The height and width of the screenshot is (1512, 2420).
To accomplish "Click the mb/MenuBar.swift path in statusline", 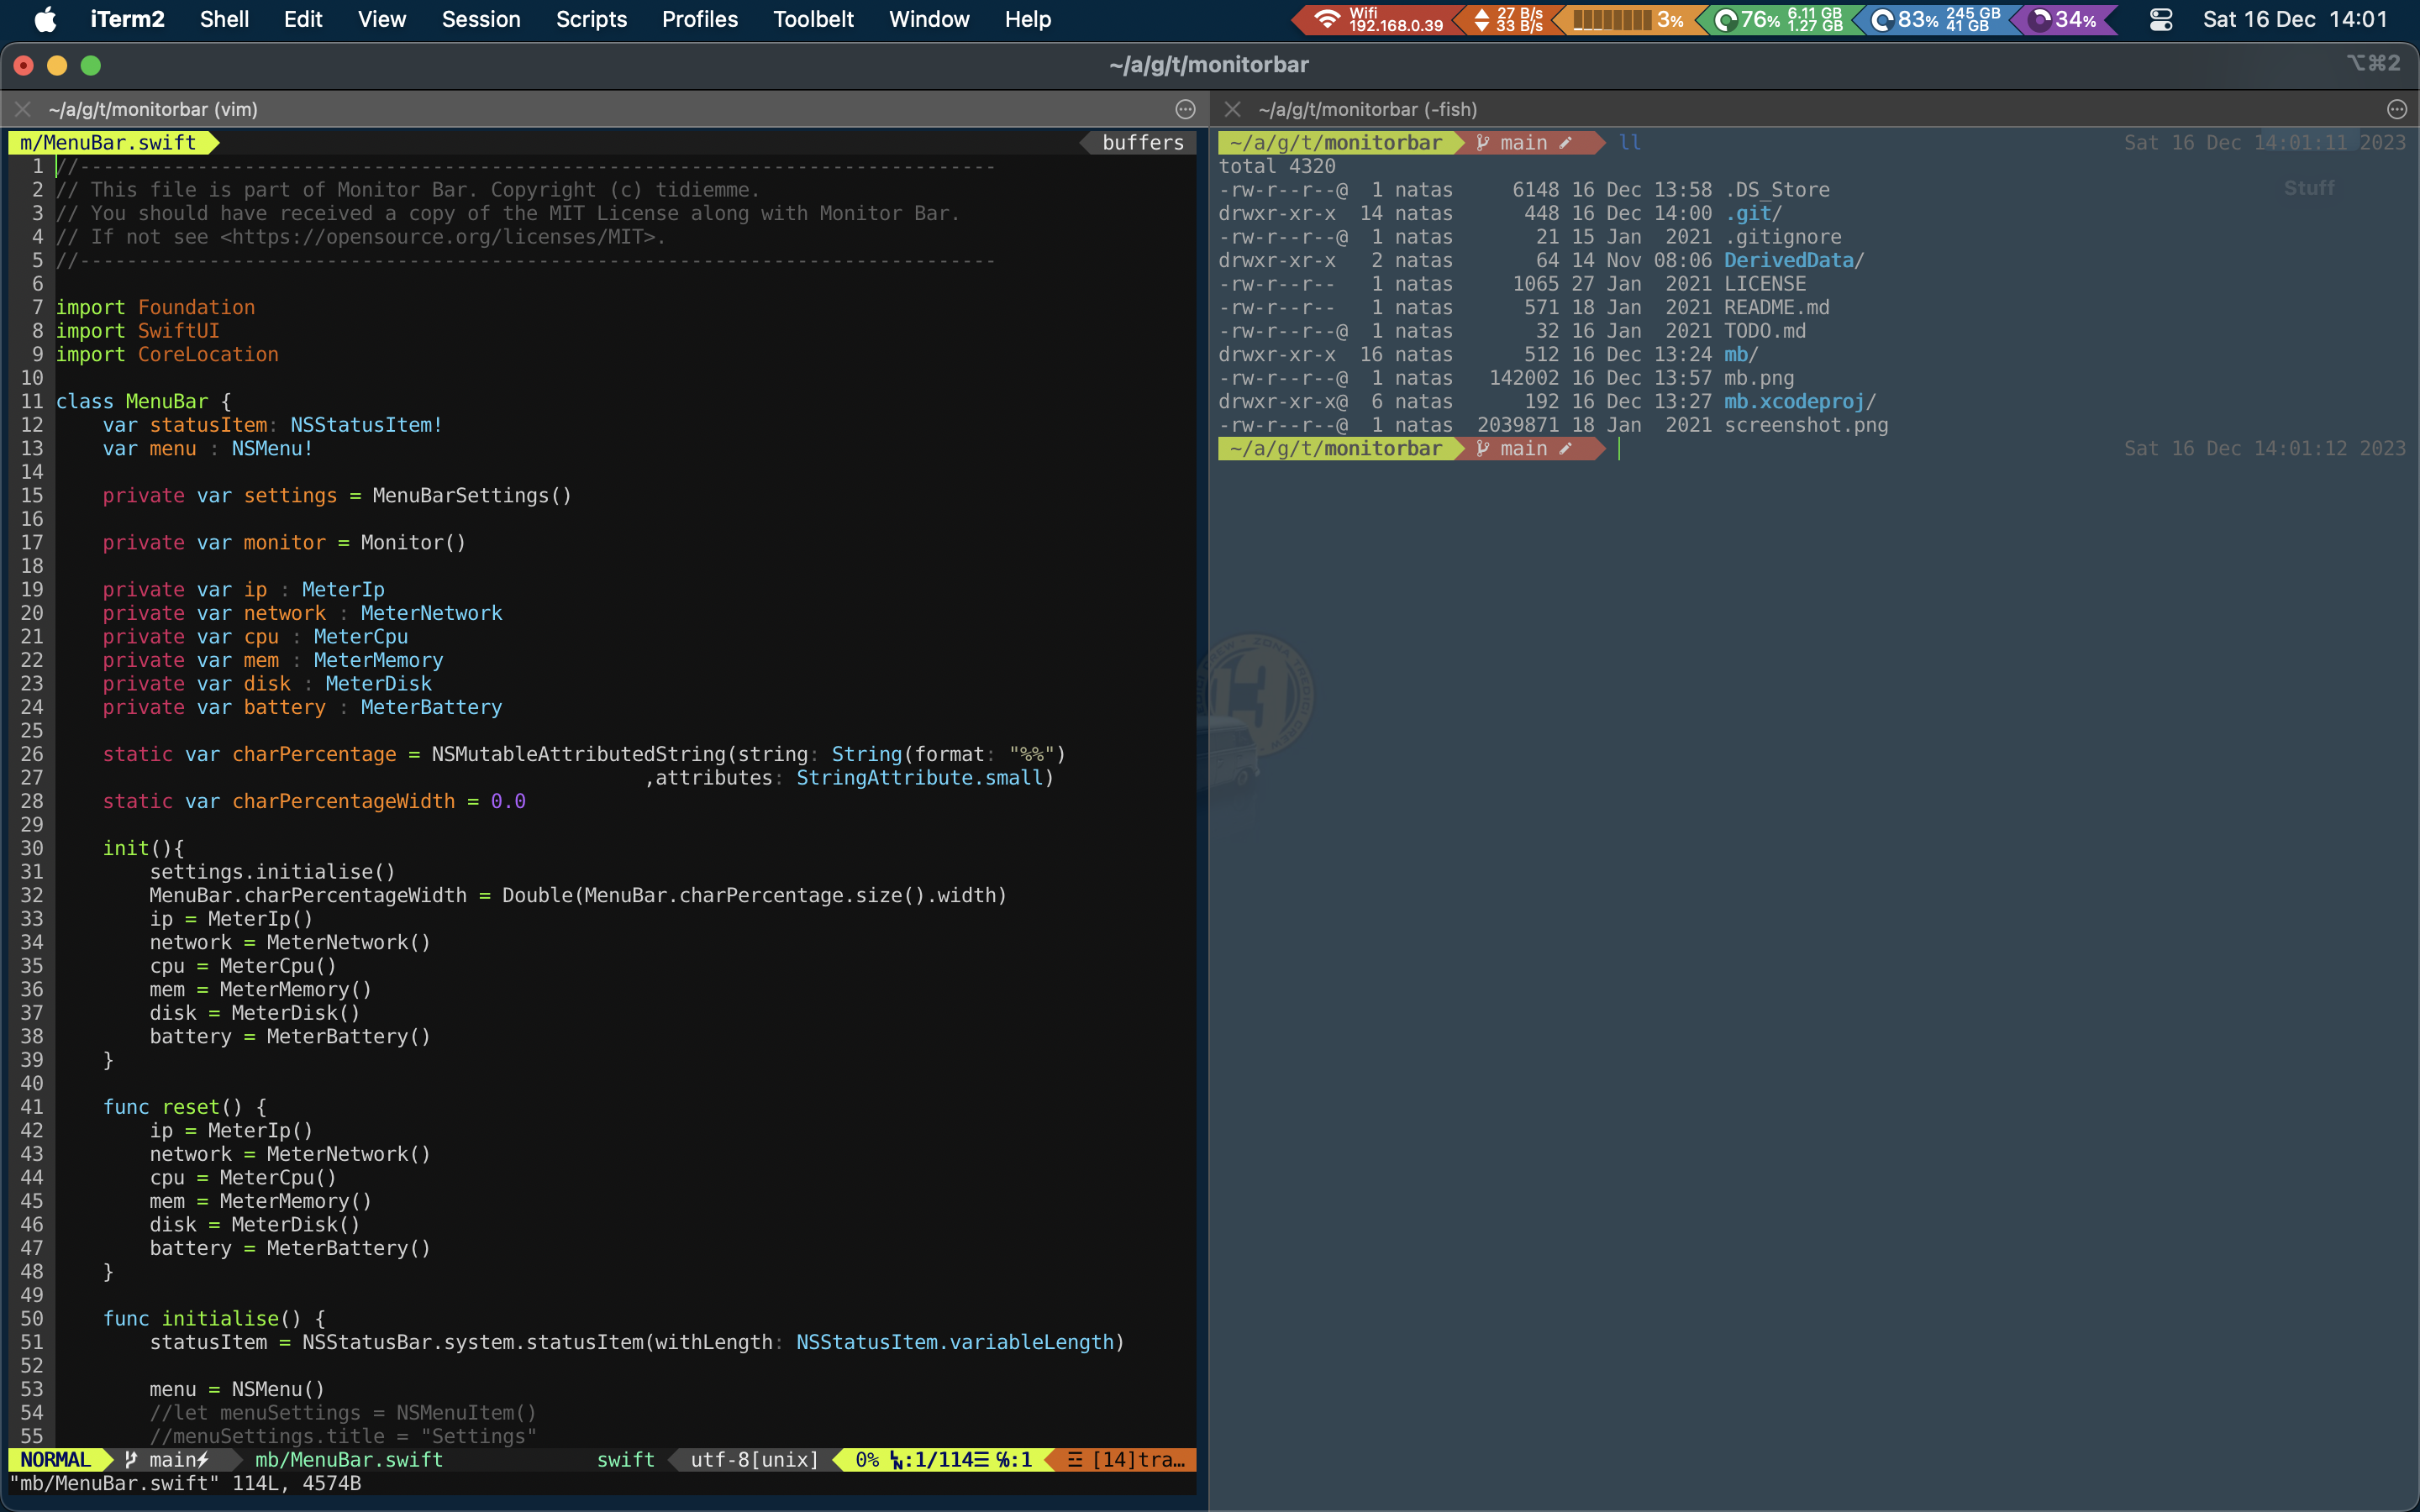I will point(349,1459).
